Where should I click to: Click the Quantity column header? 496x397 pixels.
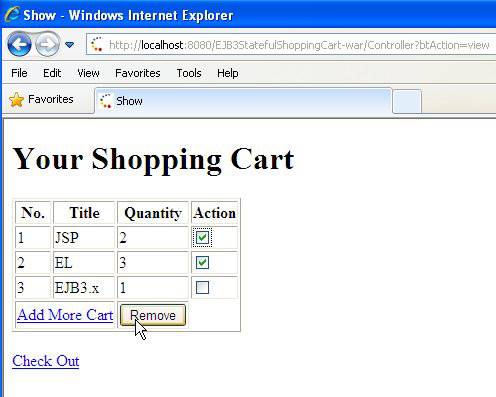(153, 213)
